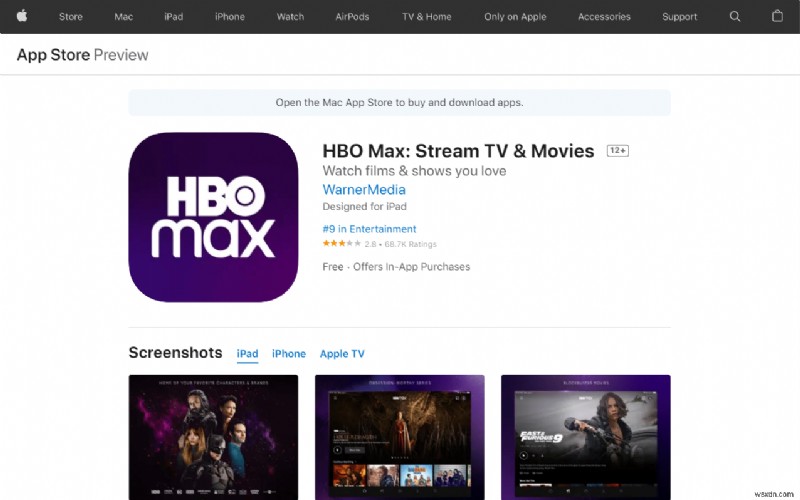This screenshot has width=800, height=500.
Task: Open the shopping bag icon
Action: point(777,16)
